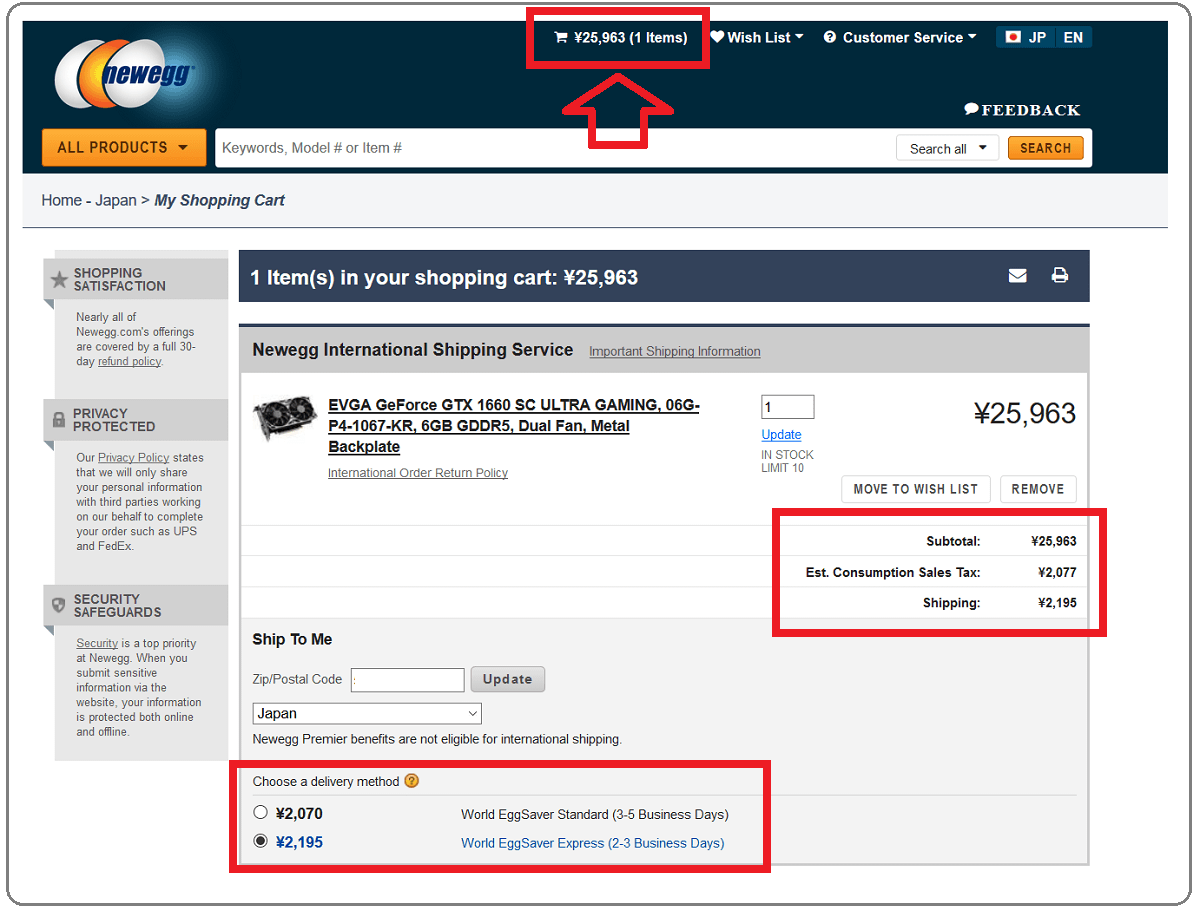The height and width of the screenshot is (912, 1200).
Task: Click the orange Search button
Action: tap(1045, 148)
